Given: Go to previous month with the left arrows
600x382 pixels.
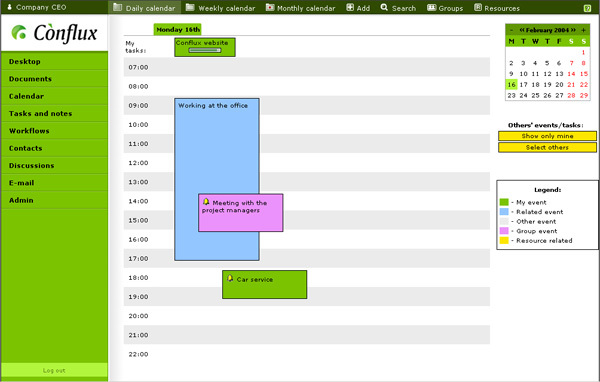Looking at the screenshot, I should pos(522,30).
